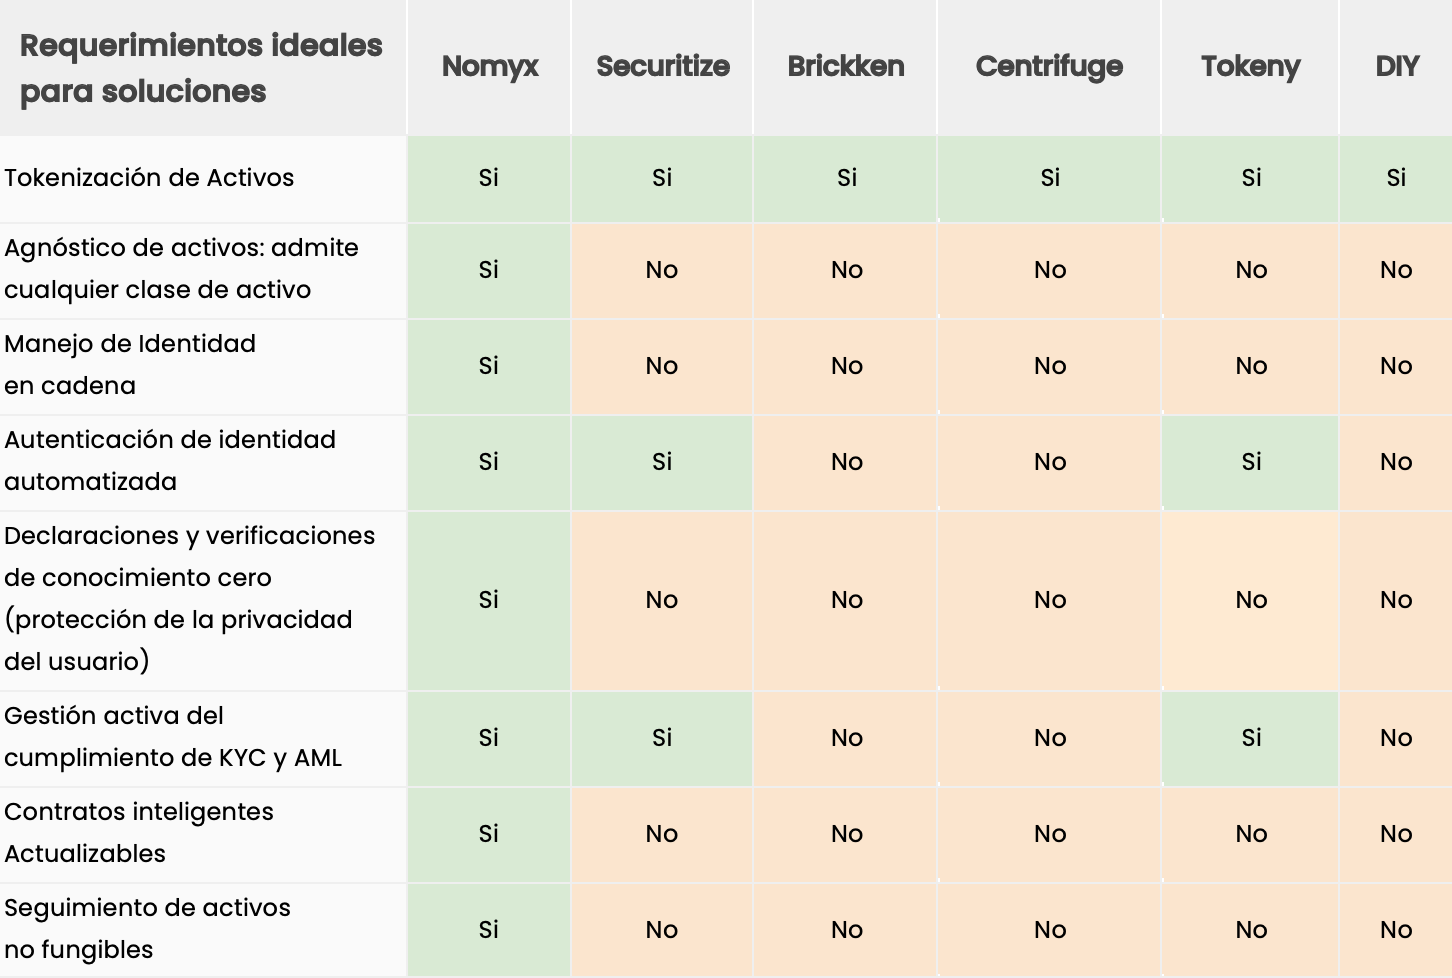Select Centrifuge's 'No' in 'Seguimiento de activos' row

click(1050, 930)
